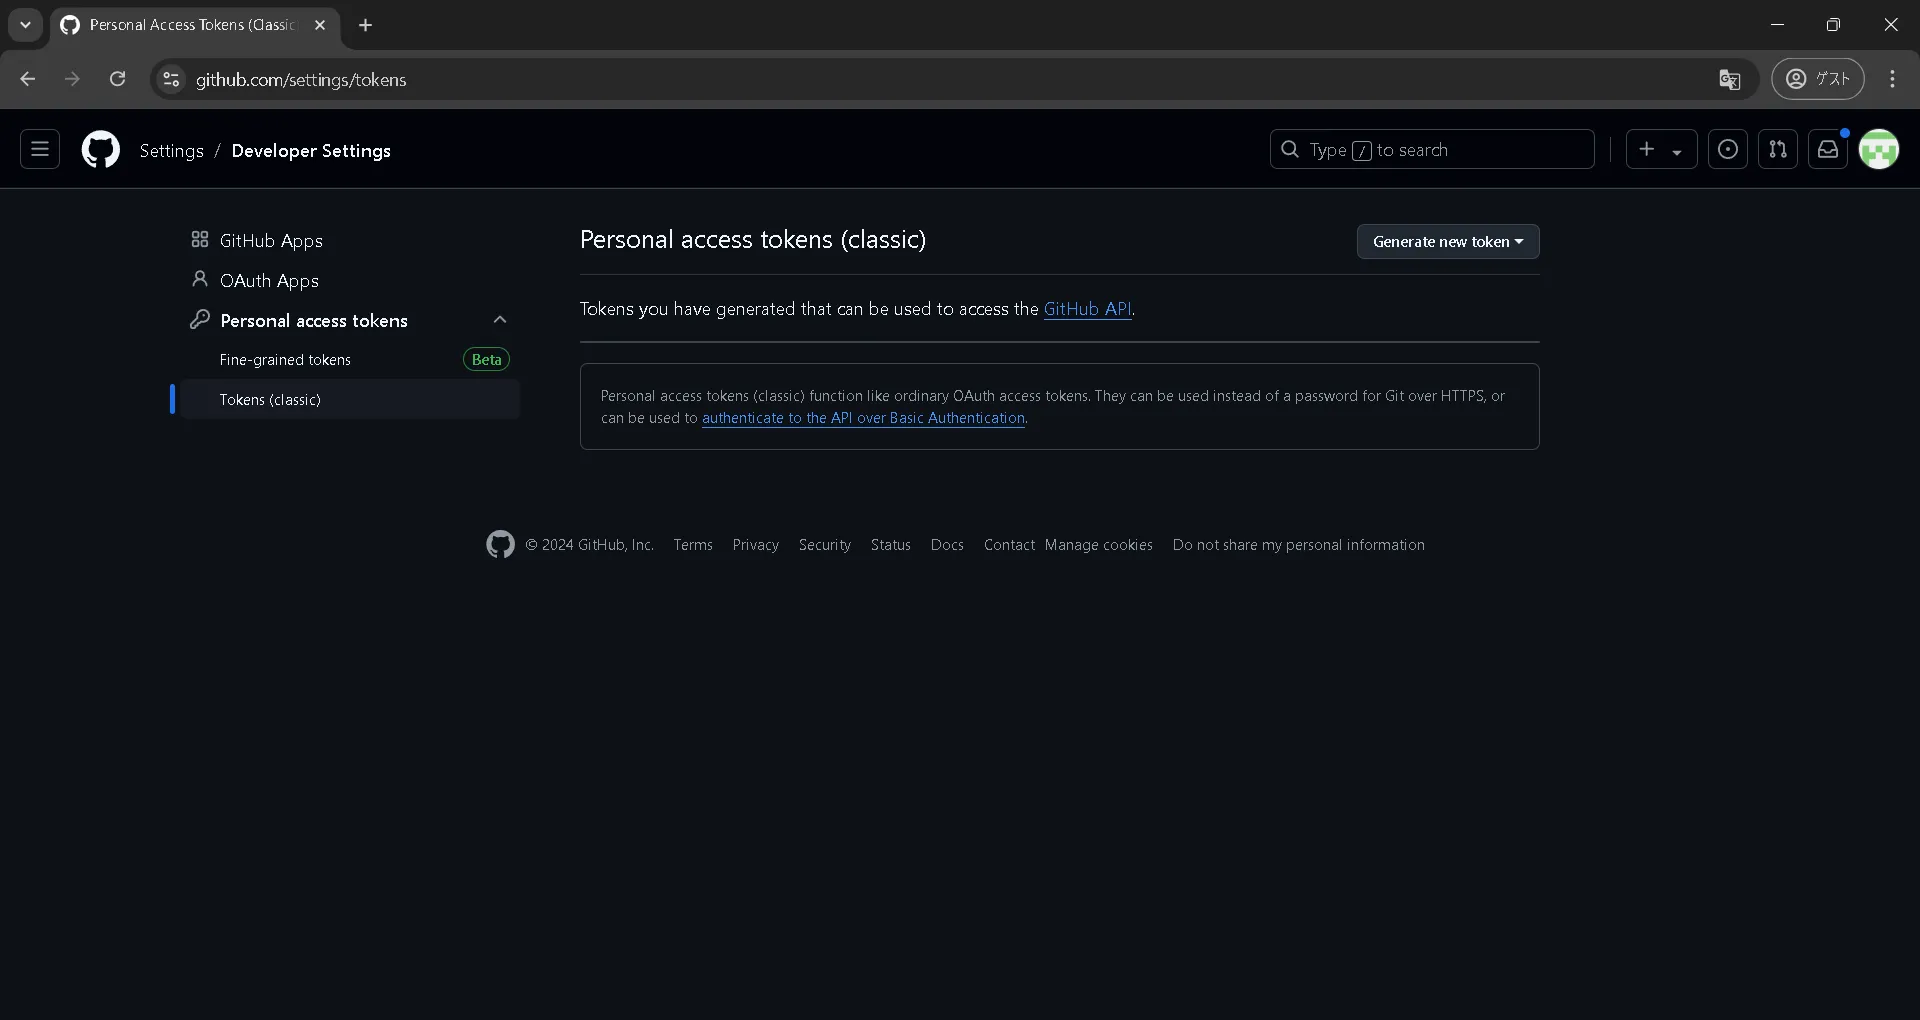Click the Developer Settings breadcrumb
1920x1020 pixels.
pos(311,151)
